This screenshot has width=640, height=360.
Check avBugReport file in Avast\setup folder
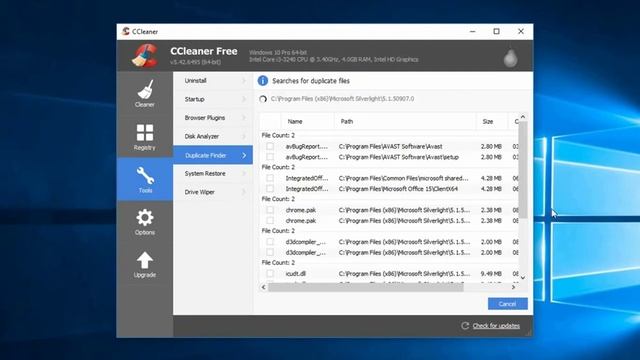pyautogui.click(x=270, y=157)
